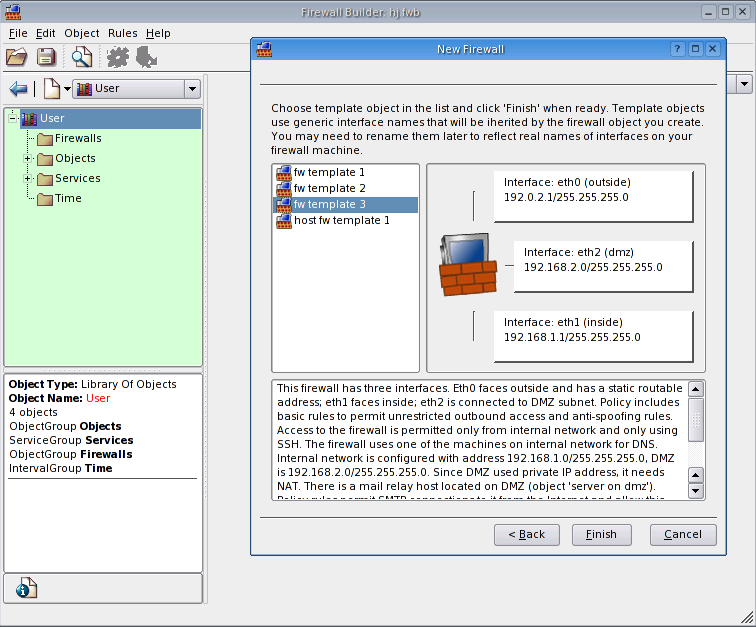Viewport: 756px width, 627px height.
Task: Click the Time folder icon
Action: click(x=45, y=199)
